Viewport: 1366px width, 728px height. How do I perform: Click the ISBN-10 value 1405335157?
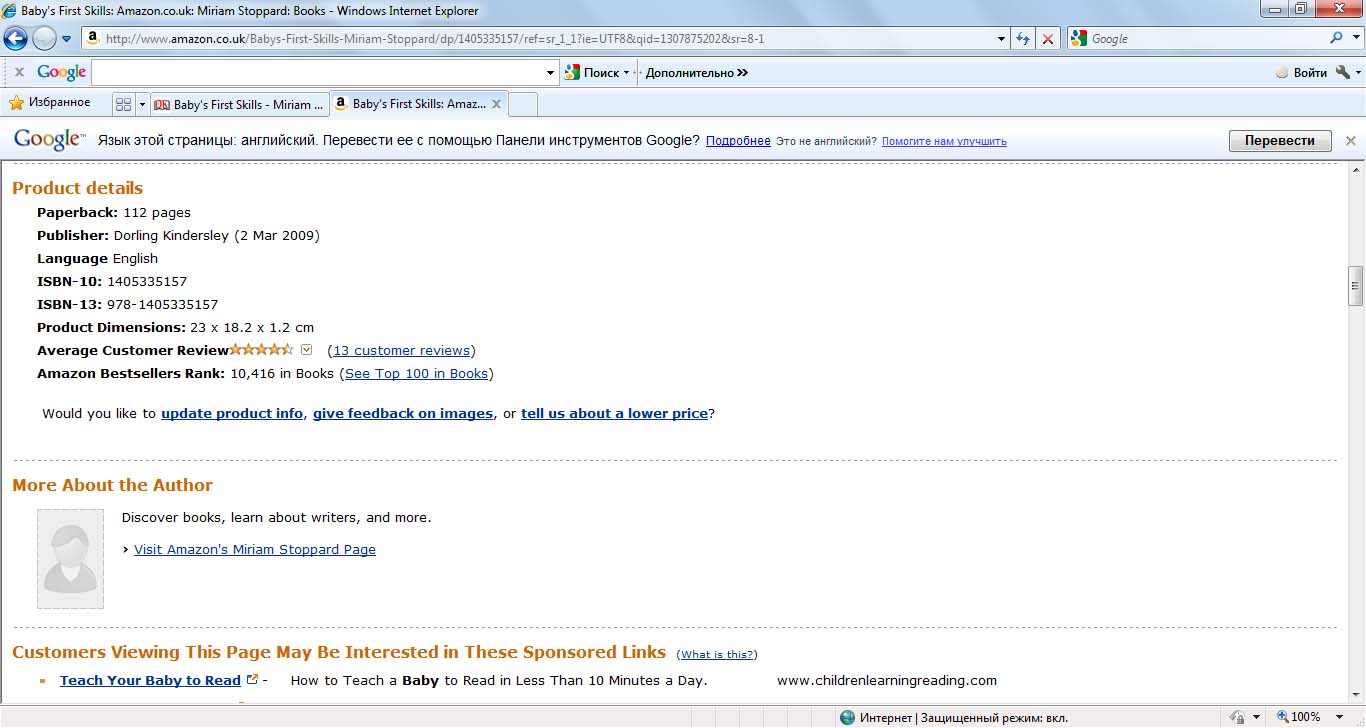tap(147, 282)
